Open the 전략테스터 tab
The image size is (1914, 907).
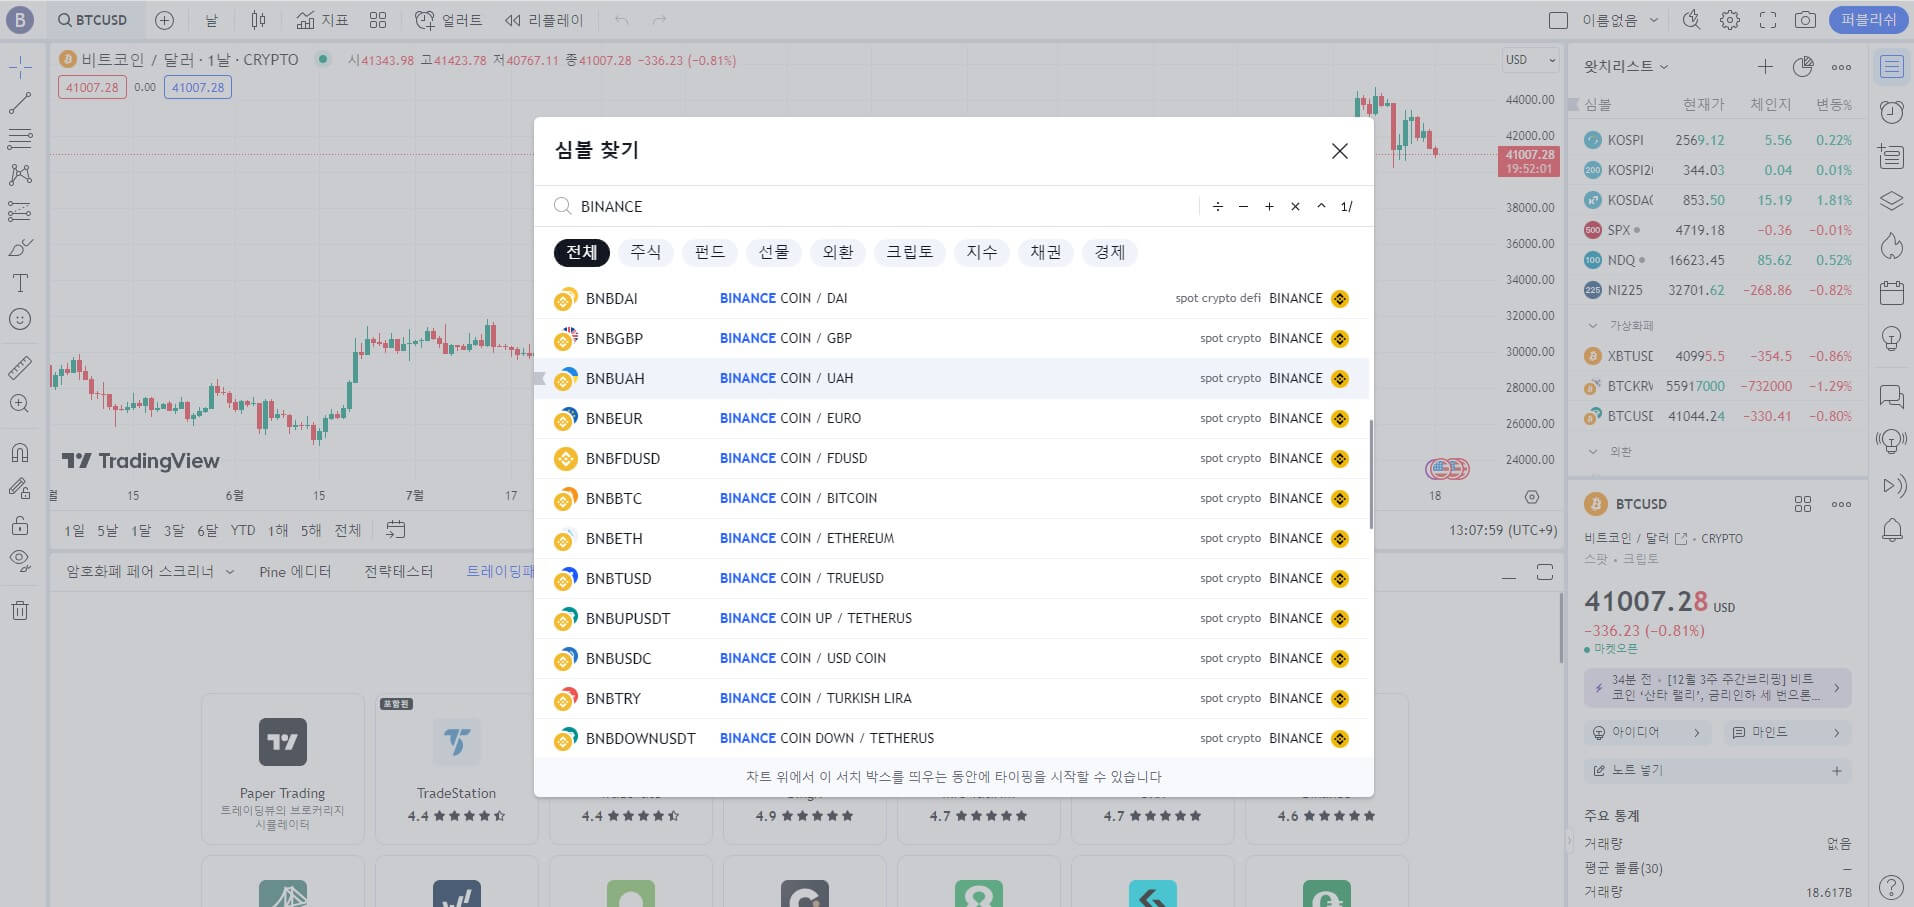[x=399, y=571]
